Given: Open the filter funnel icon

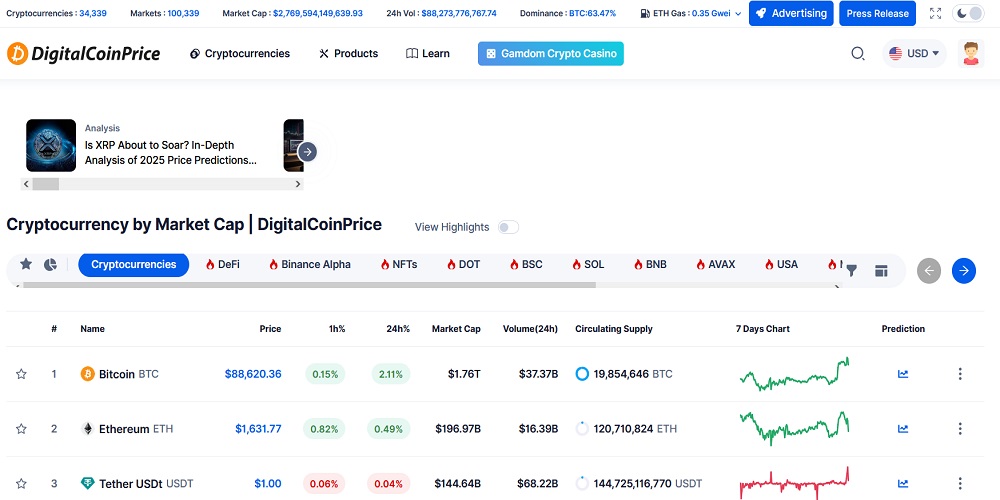Looking at the screenshot, I should (x=851, y=270).
